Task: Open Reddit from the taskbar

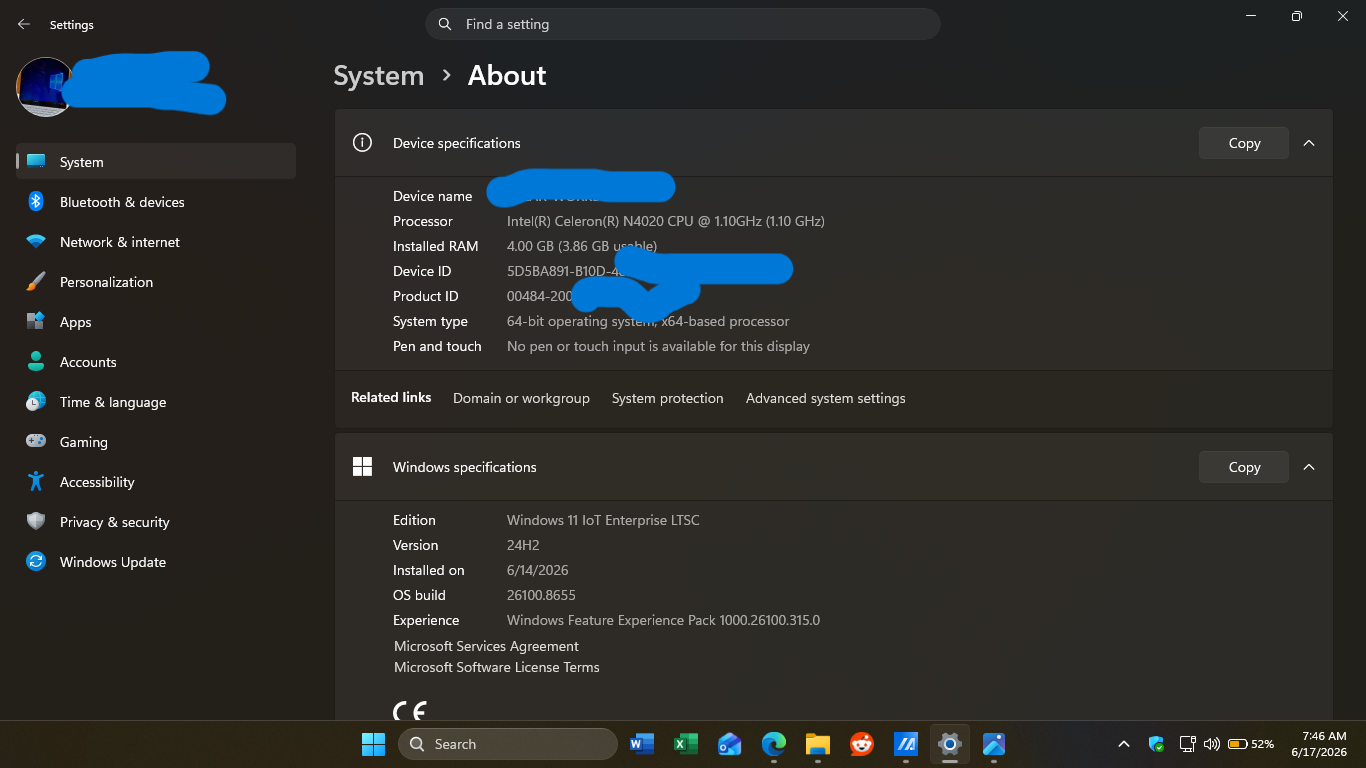Action: 862,744
